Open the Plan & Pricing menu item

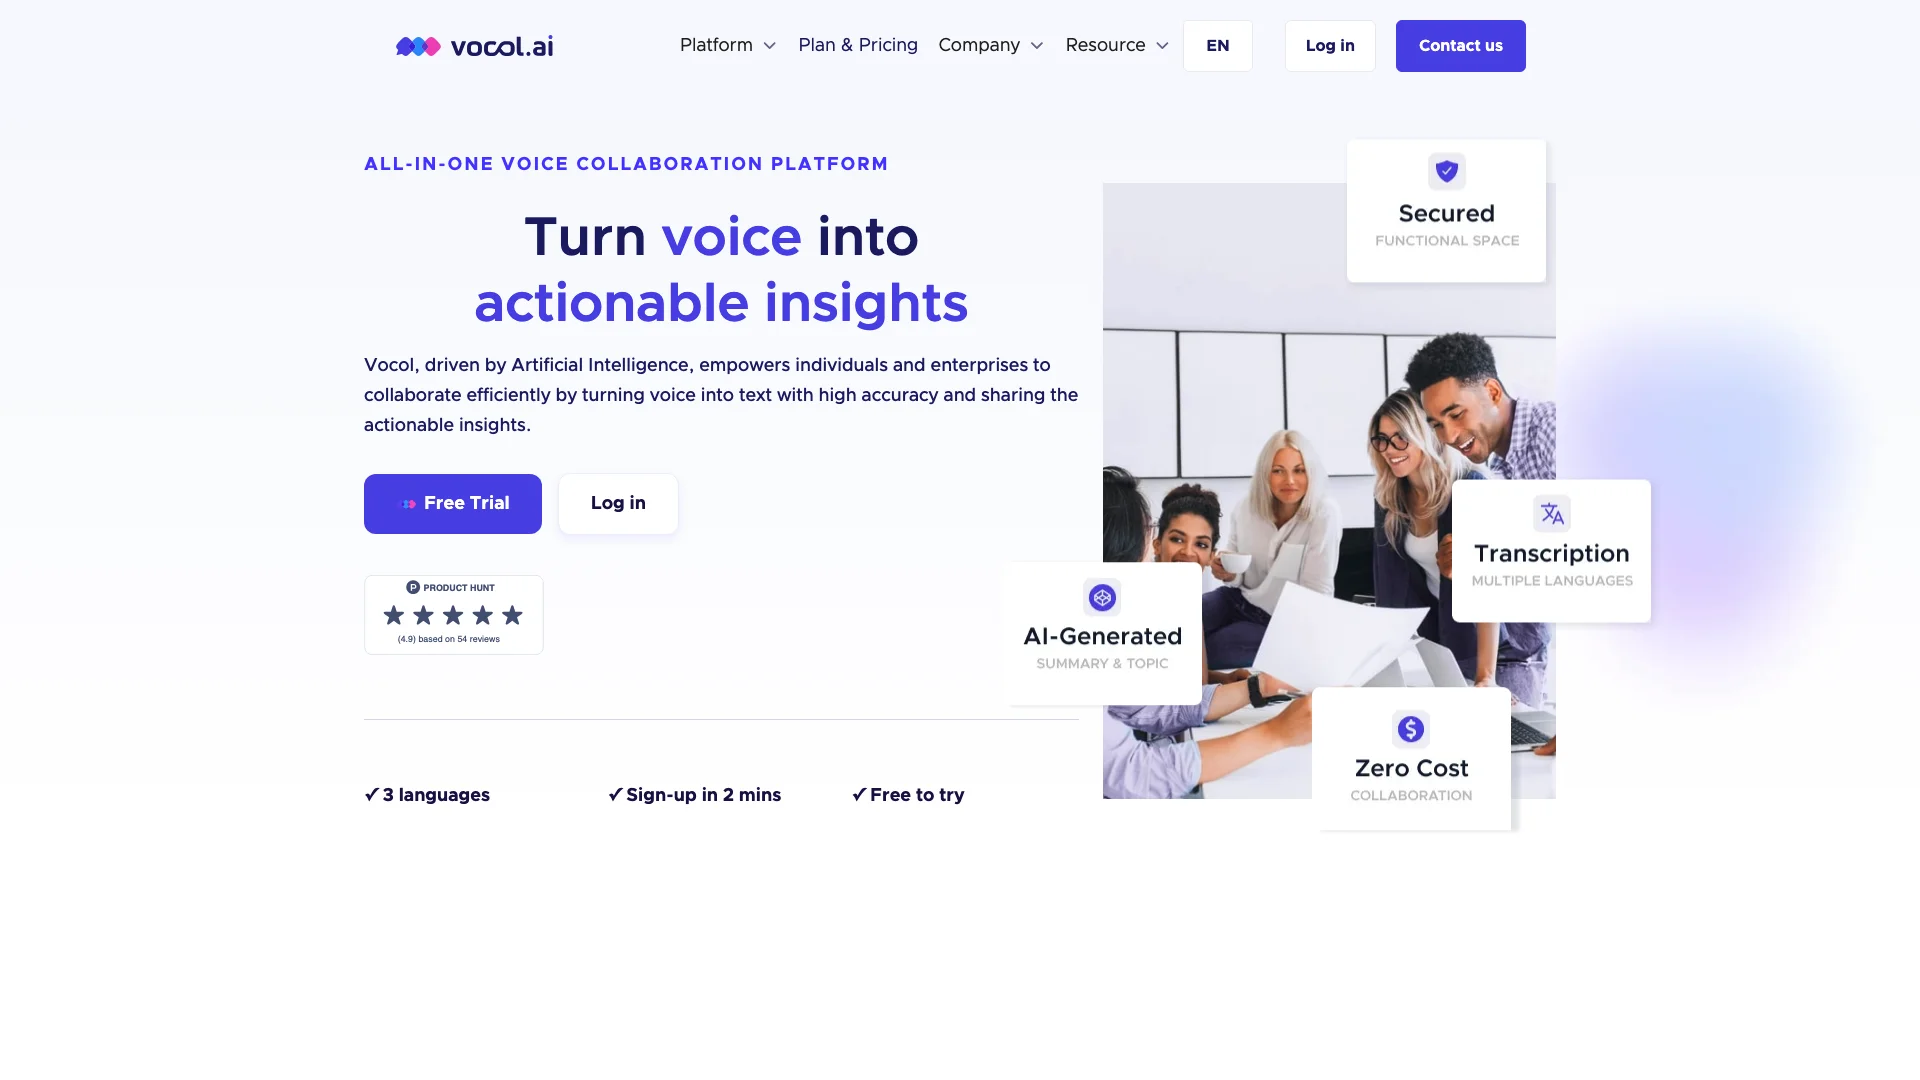[x=857, y=45]
